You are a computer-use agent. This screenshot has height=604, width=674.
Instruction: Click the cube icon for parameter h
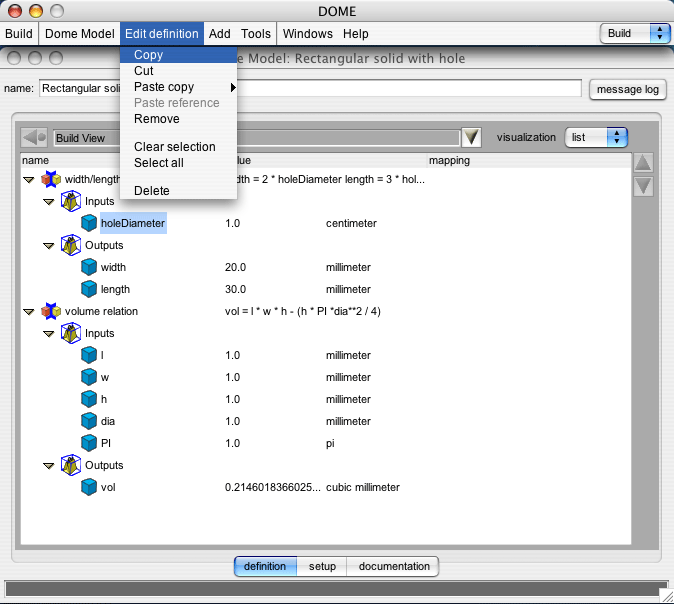tap(89, 399)
